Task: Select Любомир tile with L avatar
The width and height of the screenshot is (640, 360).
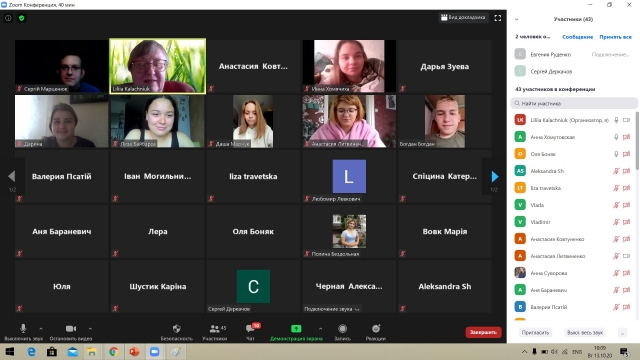Action: pos(349,176)
